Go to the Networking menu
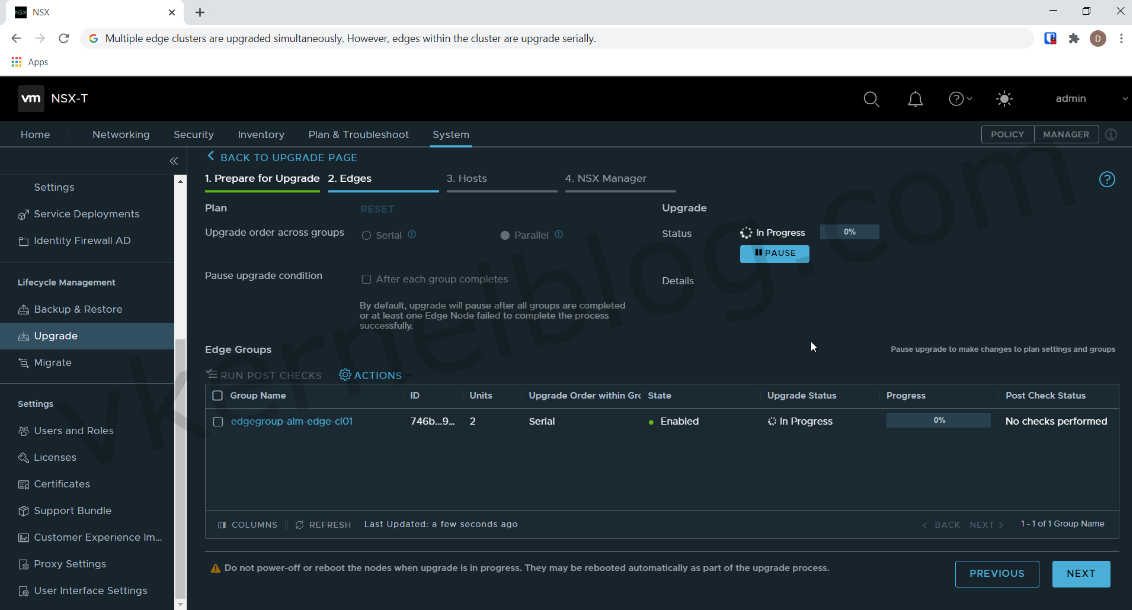This screenshot has width=1132, height=610. (x=120, y=134)
